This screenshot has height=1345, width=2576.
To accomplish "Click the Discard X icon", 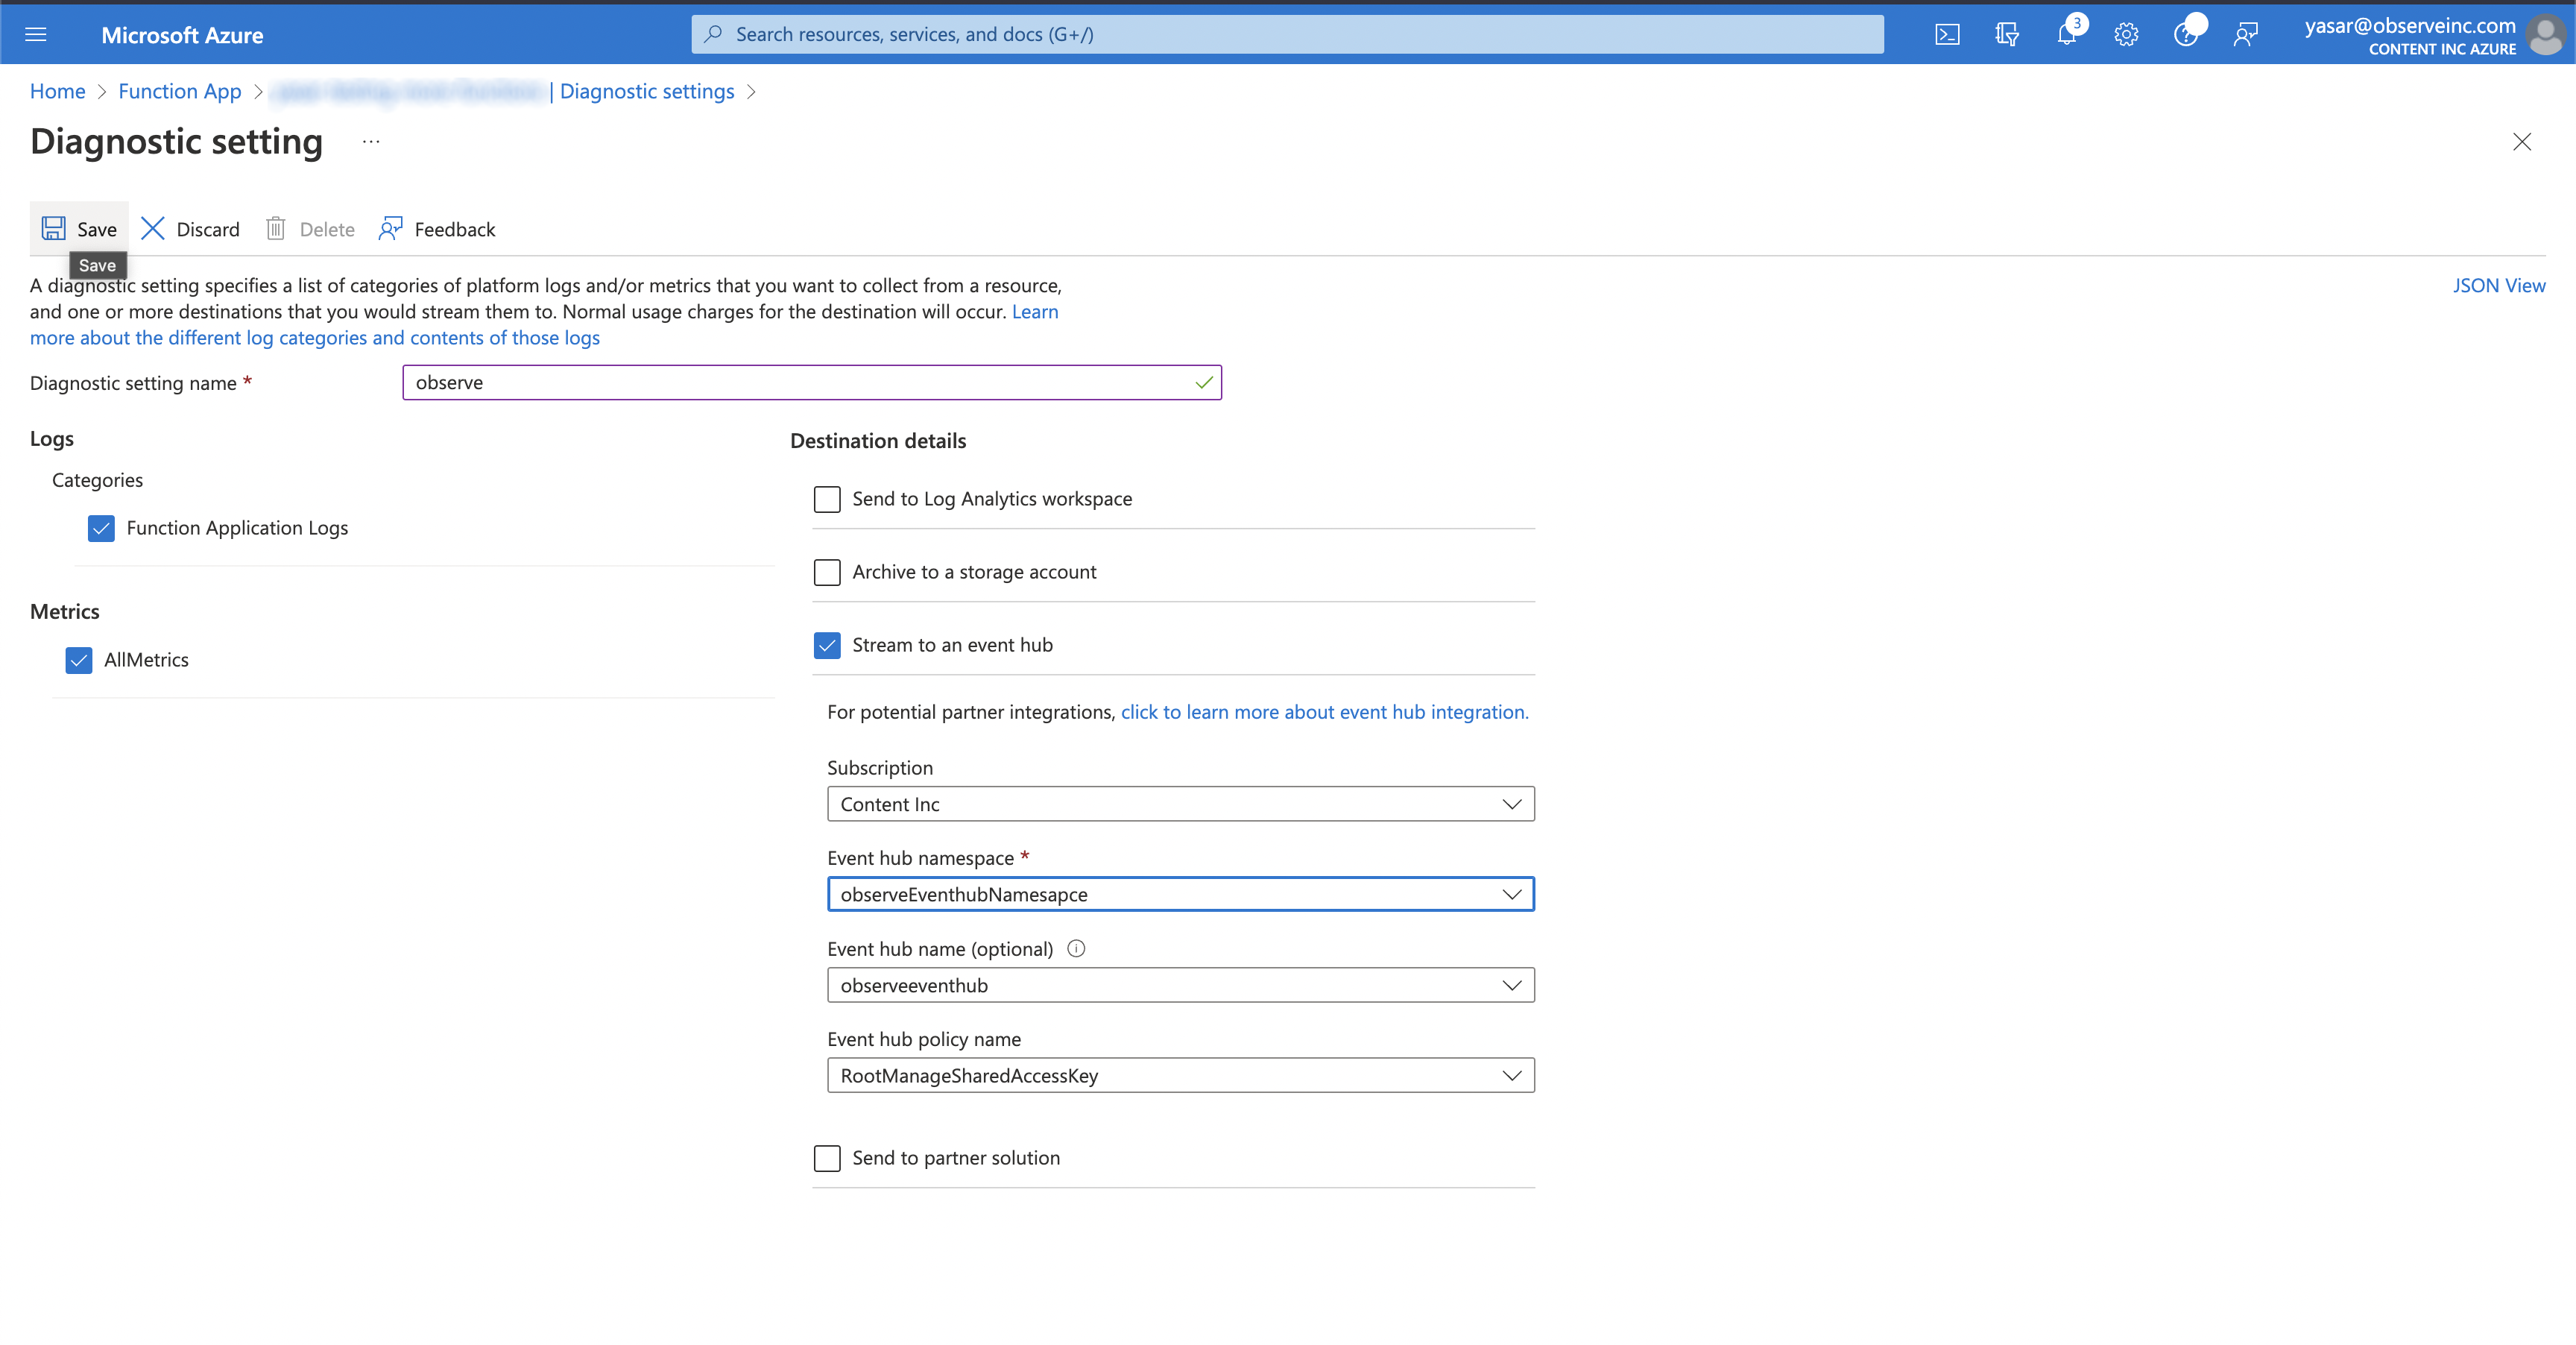I will [152, 229].
